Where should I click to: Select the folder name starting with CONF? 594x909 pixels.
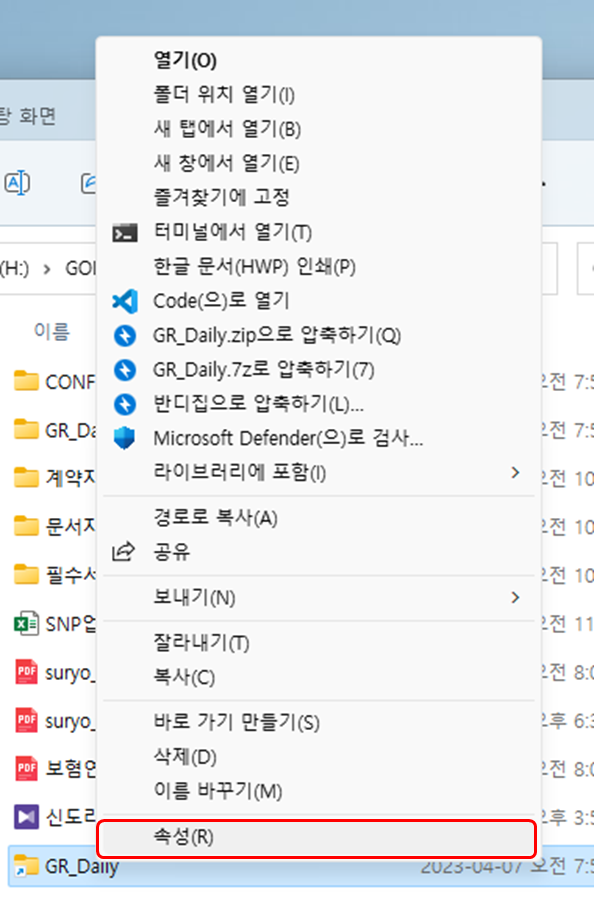70,382
